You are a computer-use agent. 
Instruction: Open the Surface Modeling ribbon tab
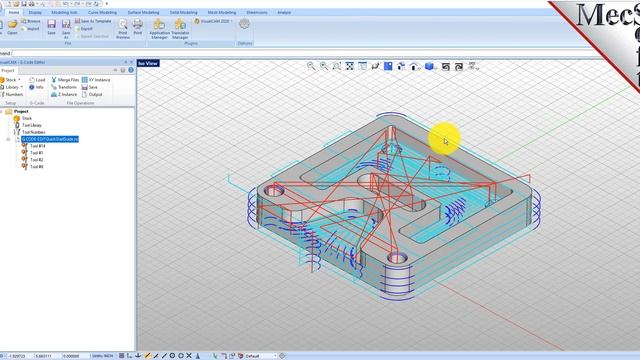[x=143, y=13]
